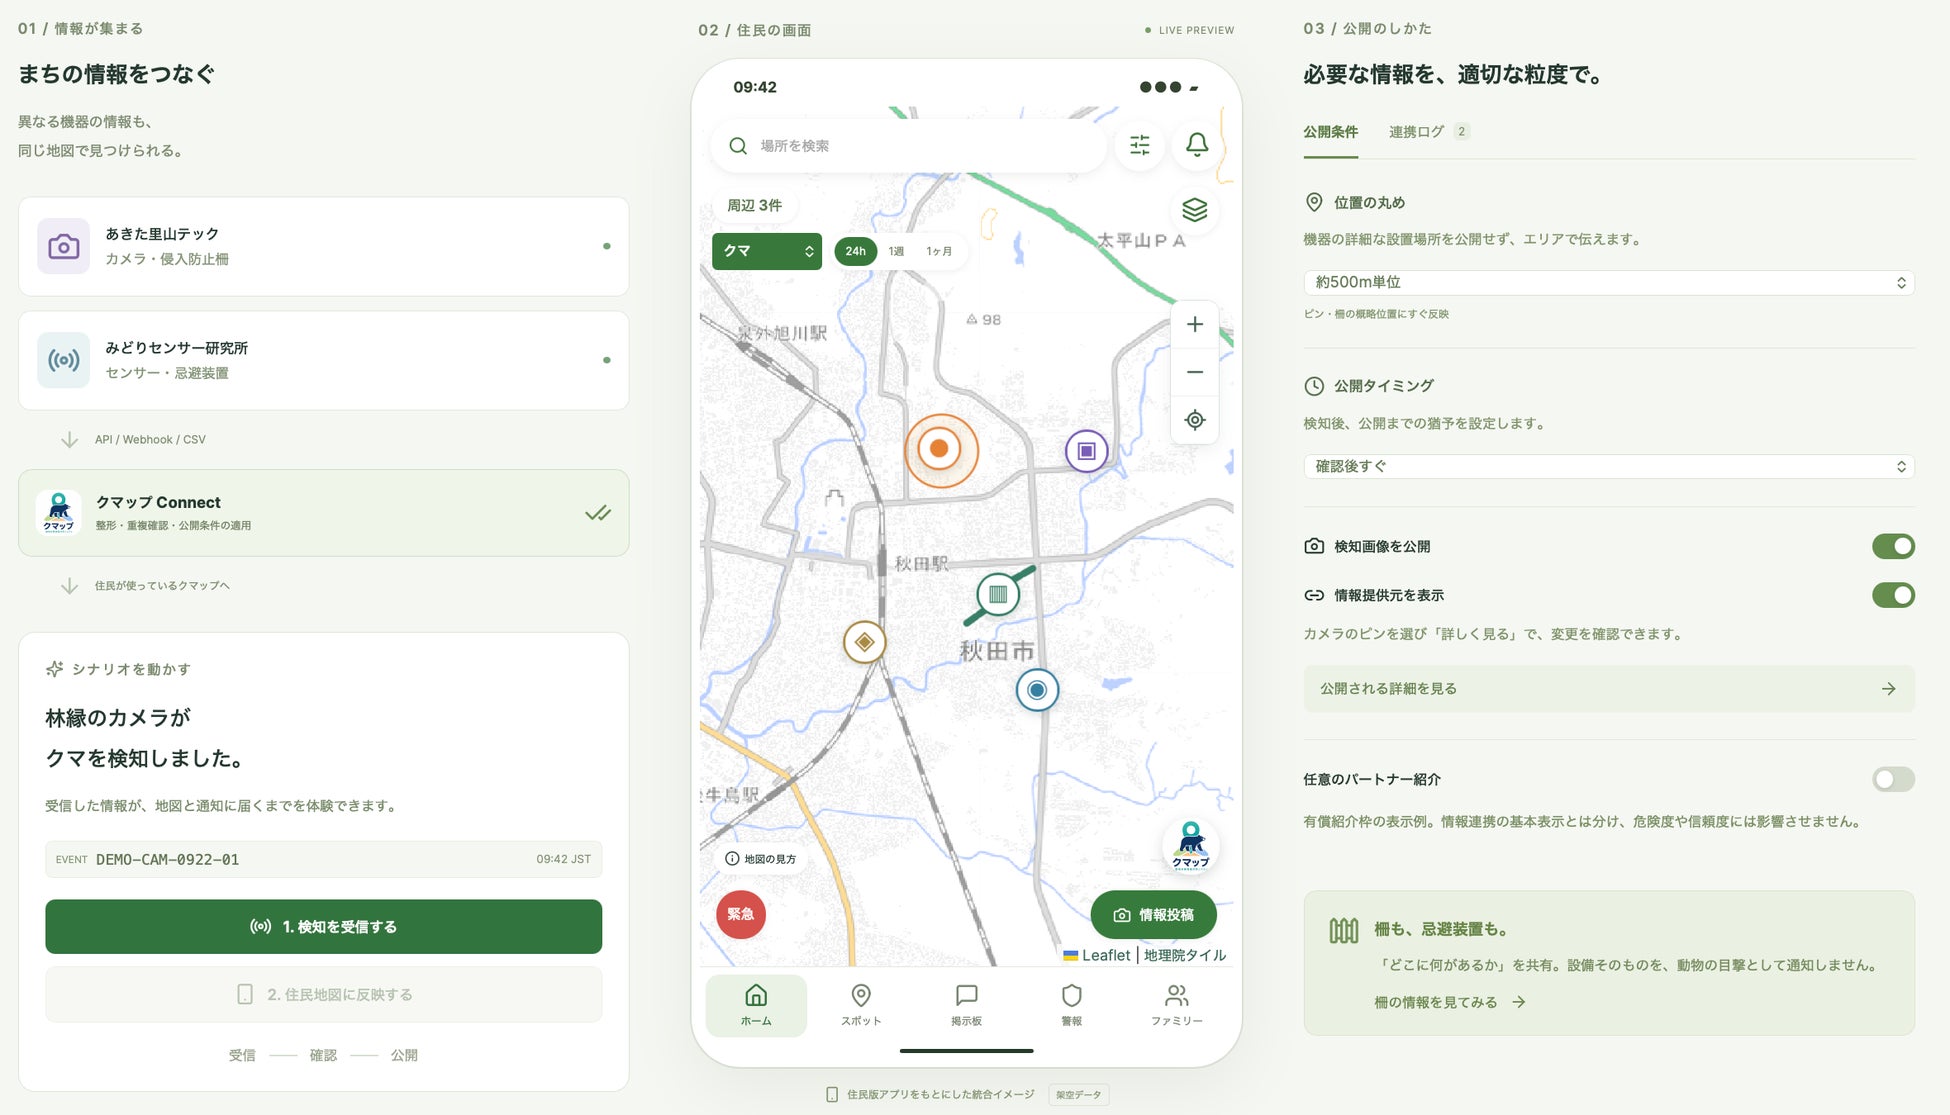This screenshot has width=1950, height=1115.
Task: Toggle the 情報提供元を表示 switch
Action: 1892,595
